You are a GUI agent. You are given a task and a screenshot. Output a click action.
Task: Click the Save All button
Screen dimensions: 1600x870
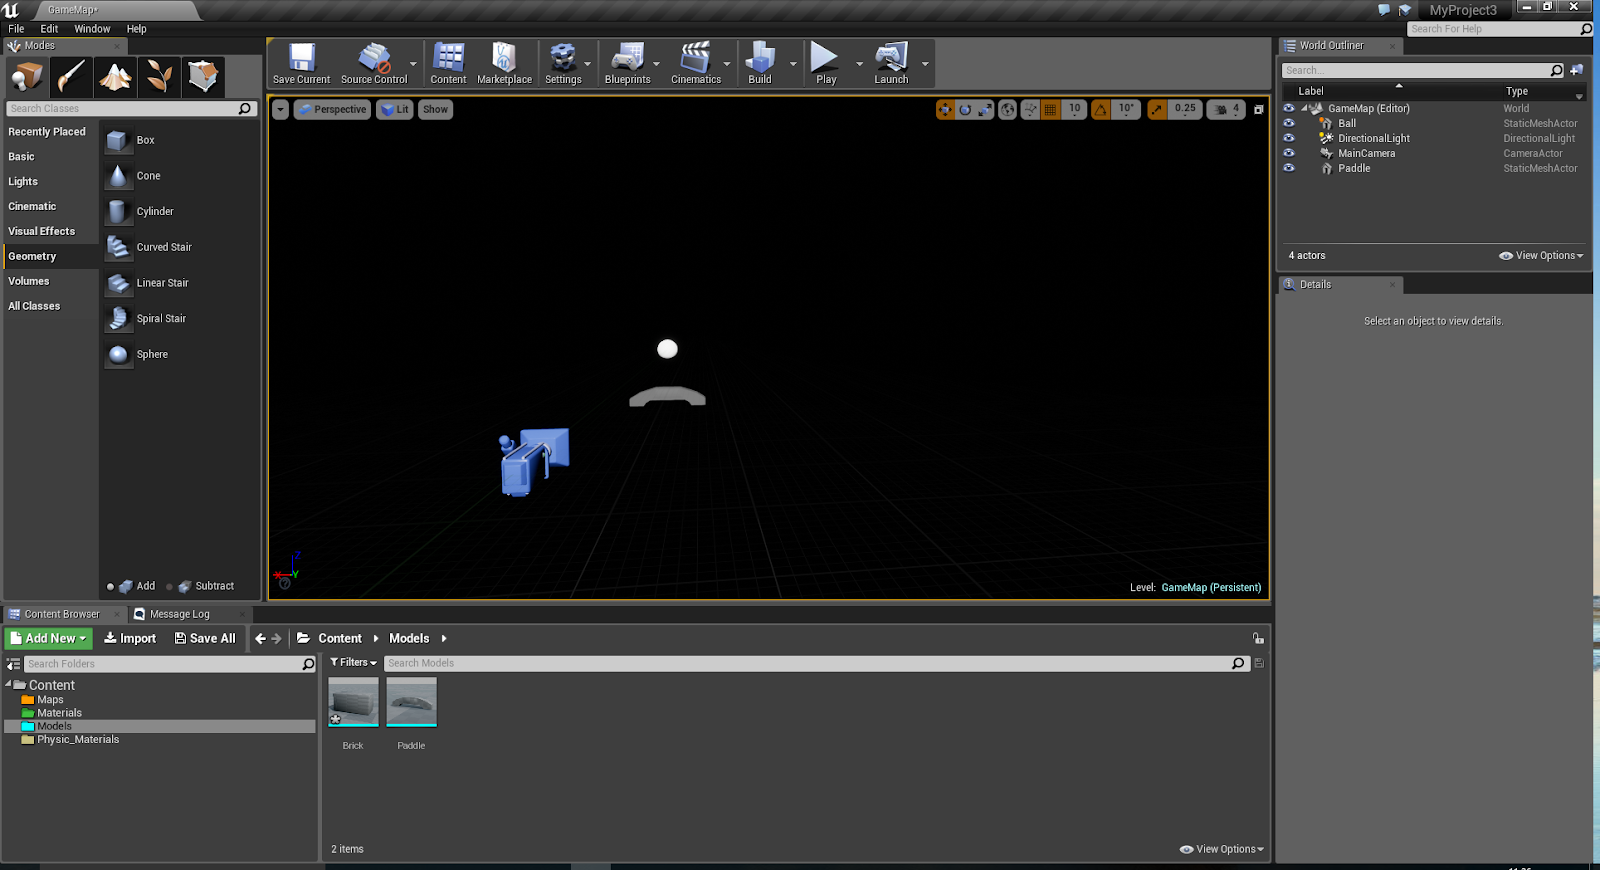point(205,638)
